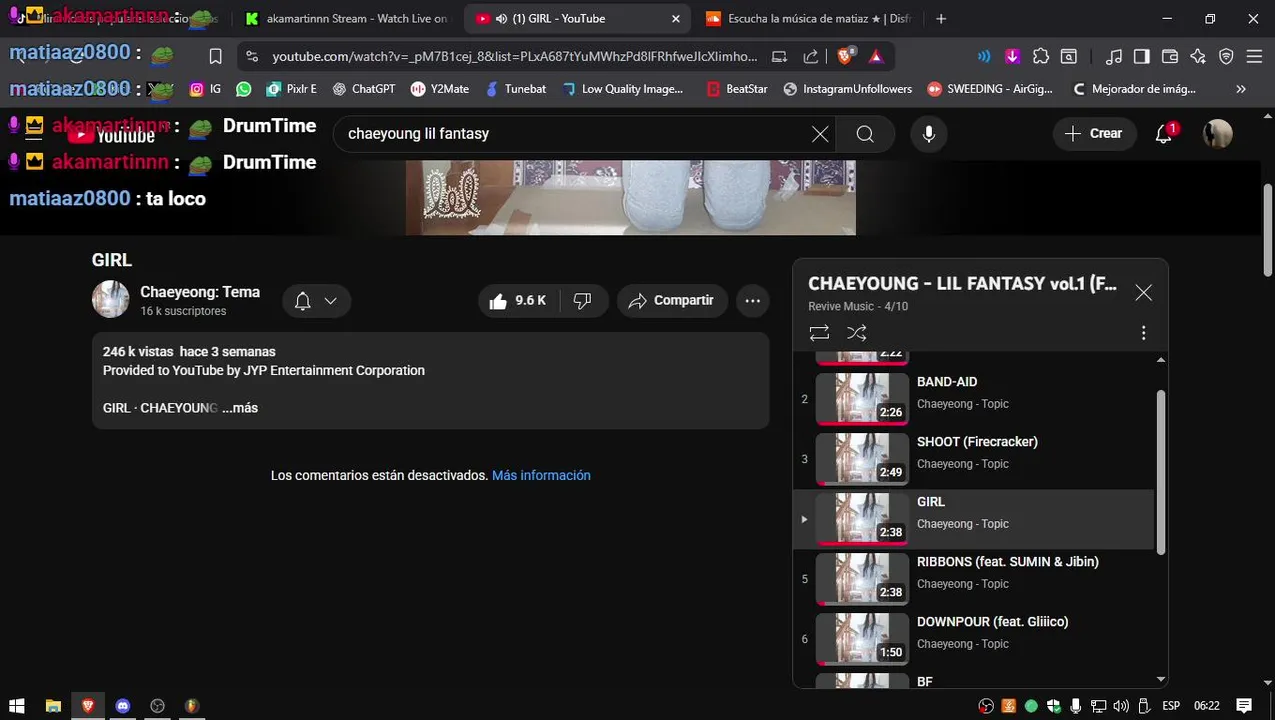Viewport: 1275px width, 720px height.
Task: Open the YouTube account avatar menu
Action: [1217, 134]
